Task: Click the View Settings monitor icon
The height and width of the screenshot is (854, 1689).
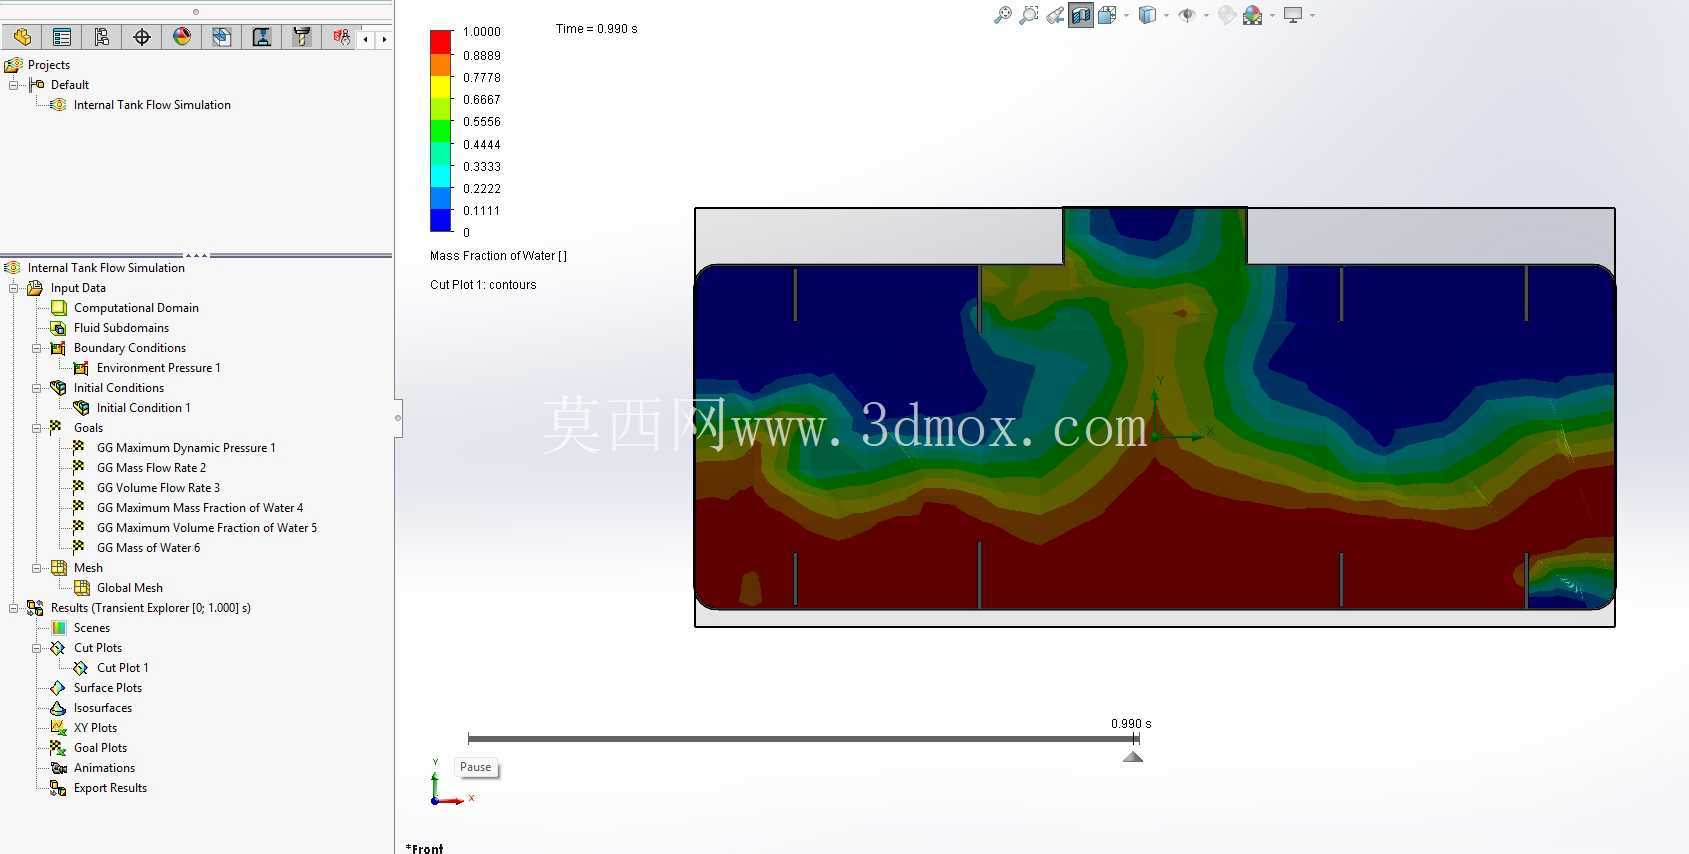Action: (x=1293, y=15)
